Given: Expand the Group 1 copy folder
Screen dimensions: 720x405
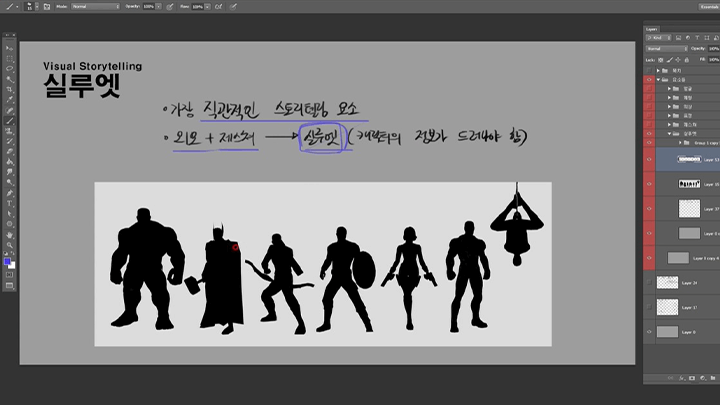Looking at the screenshot, I should [x=681, y=143].
